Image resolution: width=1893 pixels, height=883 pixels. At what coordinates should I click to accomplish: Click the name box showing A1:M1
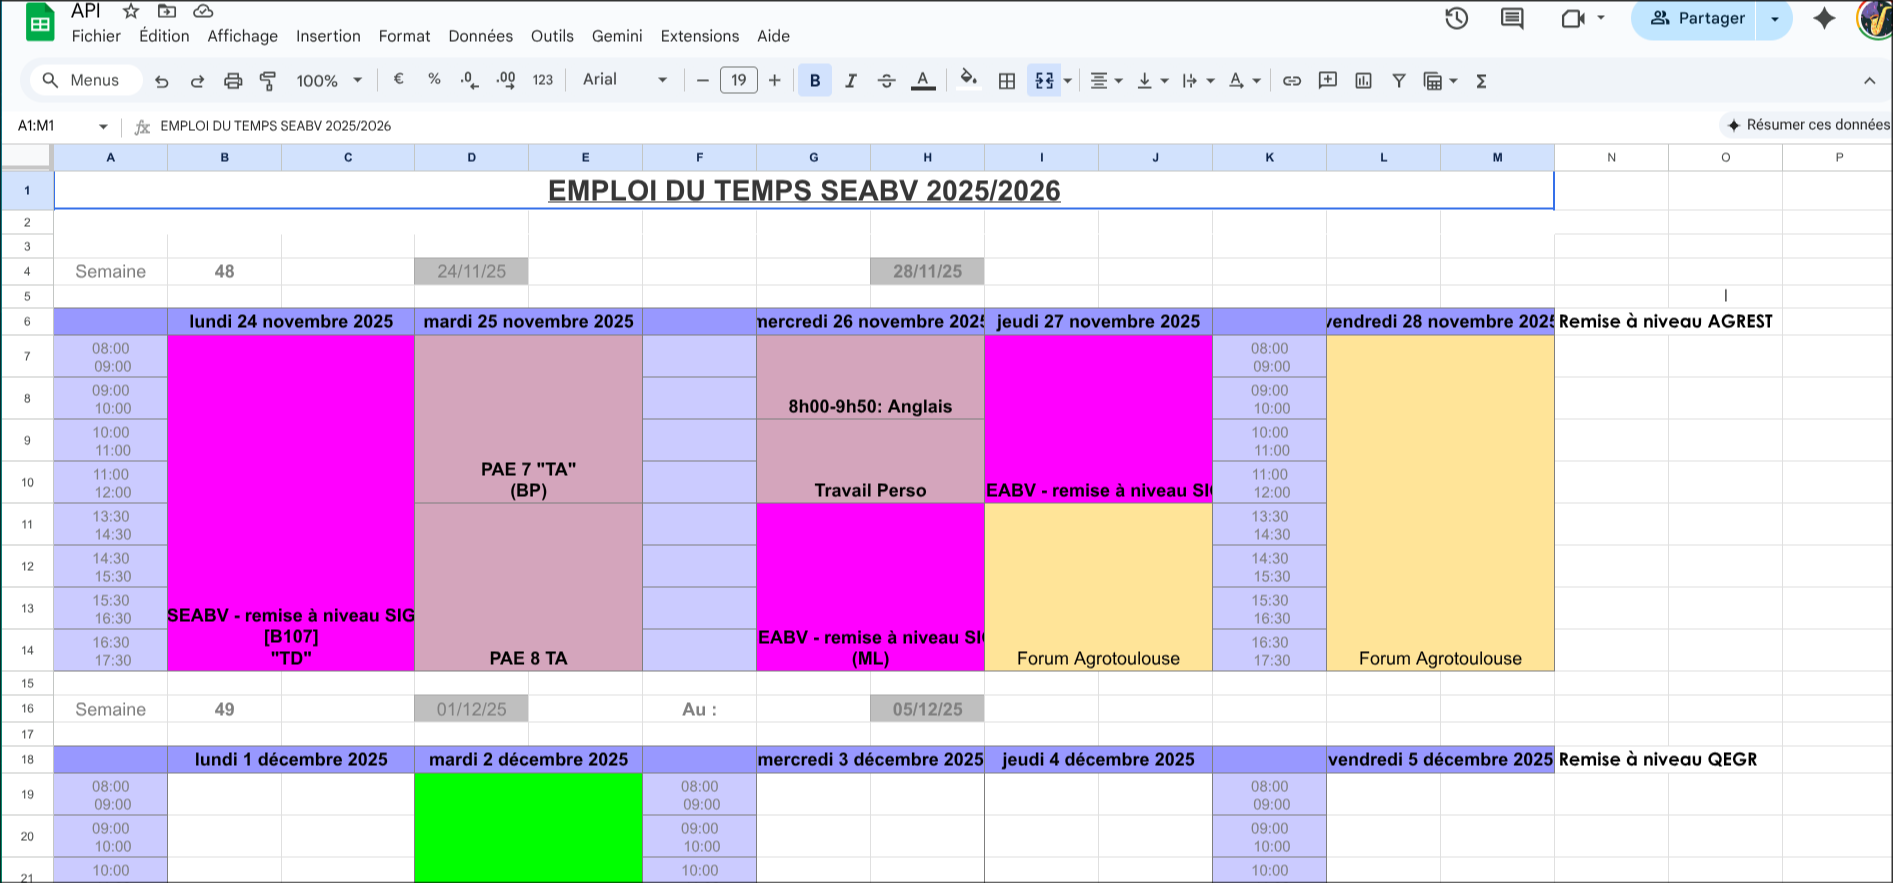52,126
